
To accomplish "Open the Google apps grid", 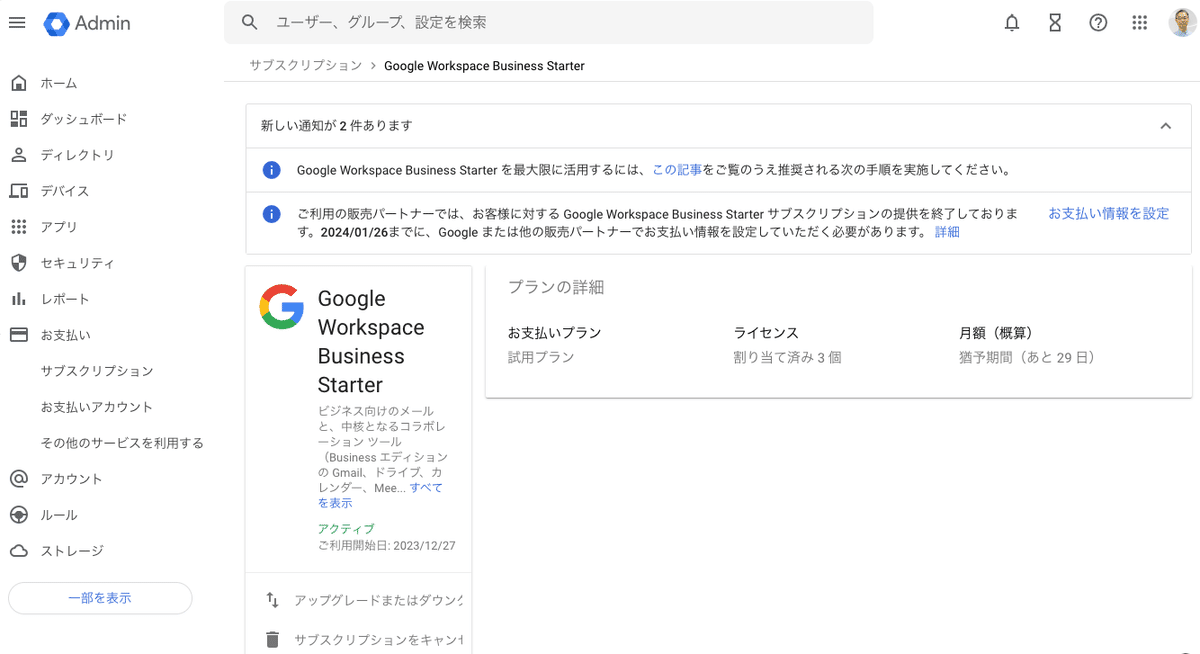I will point(1140,23).
